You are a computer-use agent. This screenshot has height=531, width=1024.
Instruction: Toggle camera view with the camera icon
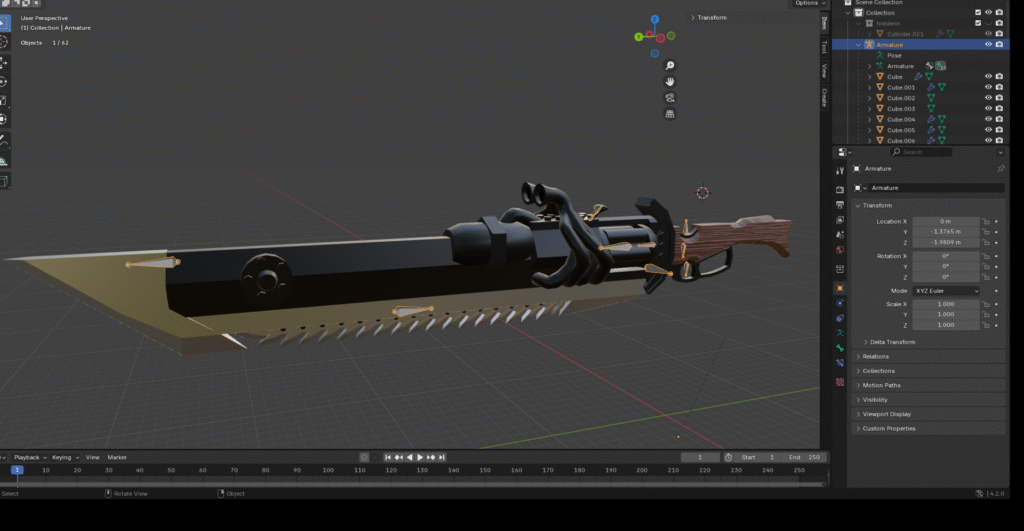click(x=669, y=98)
